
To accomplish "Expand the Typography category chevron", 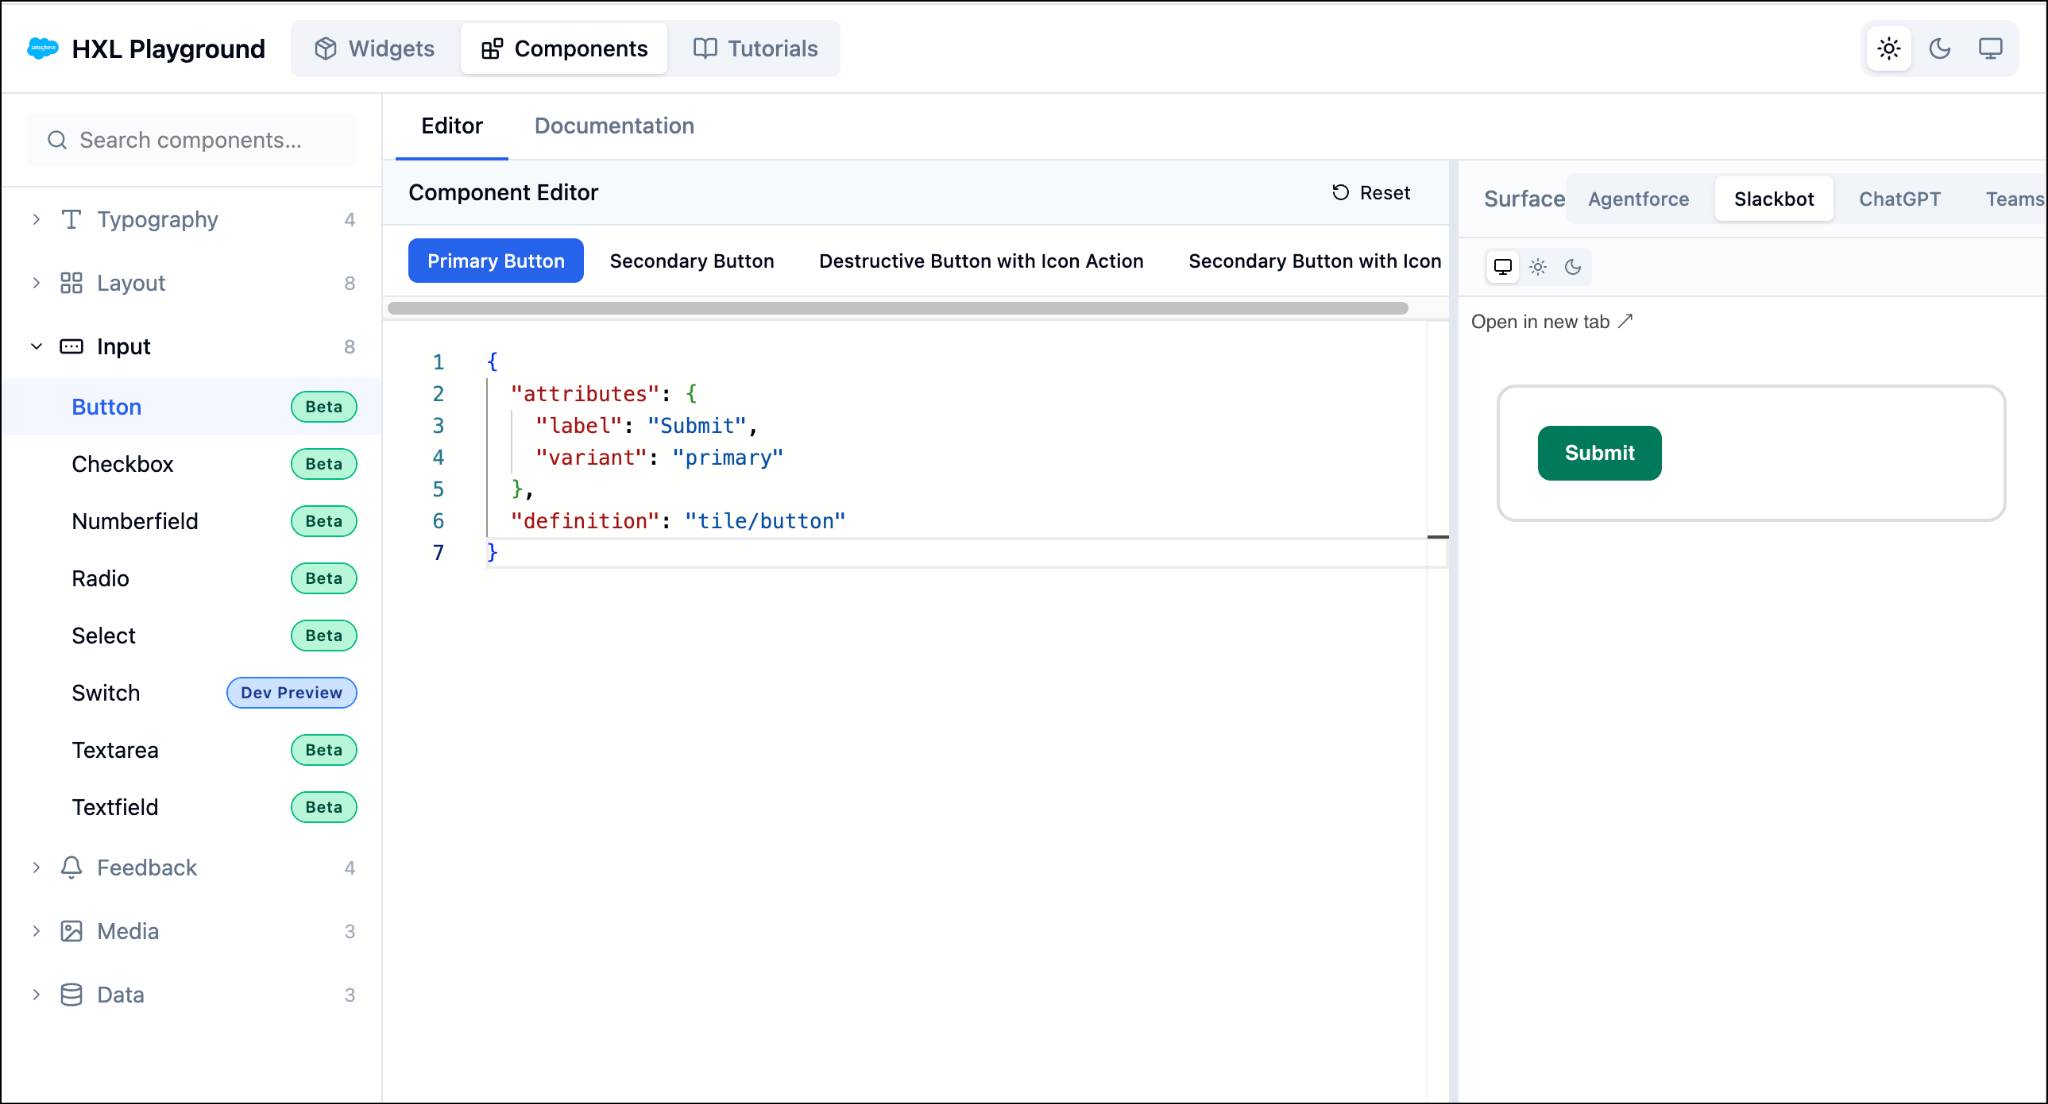I will click(36, 219).
